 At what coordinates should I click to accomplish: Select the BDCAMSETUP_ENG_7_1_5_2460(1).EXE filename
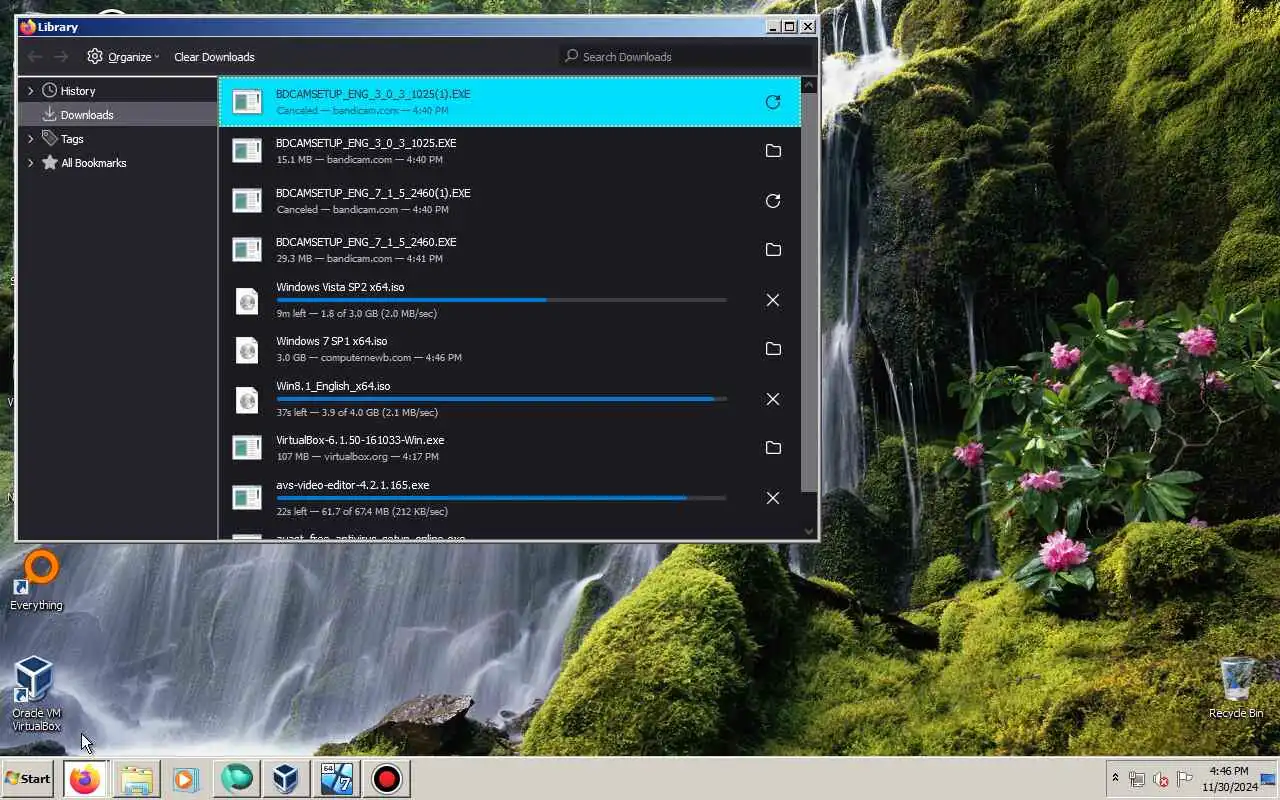point(373,193)
